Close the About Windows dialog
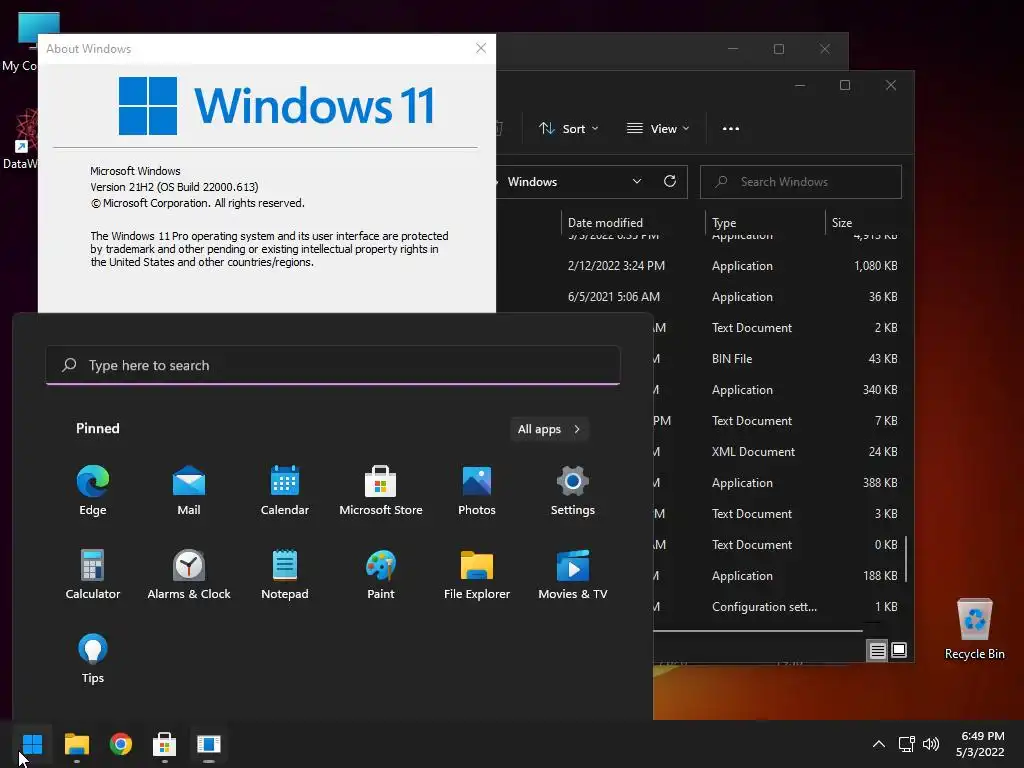The width and height of the screenshot is (1024, 768). point(481,48)
